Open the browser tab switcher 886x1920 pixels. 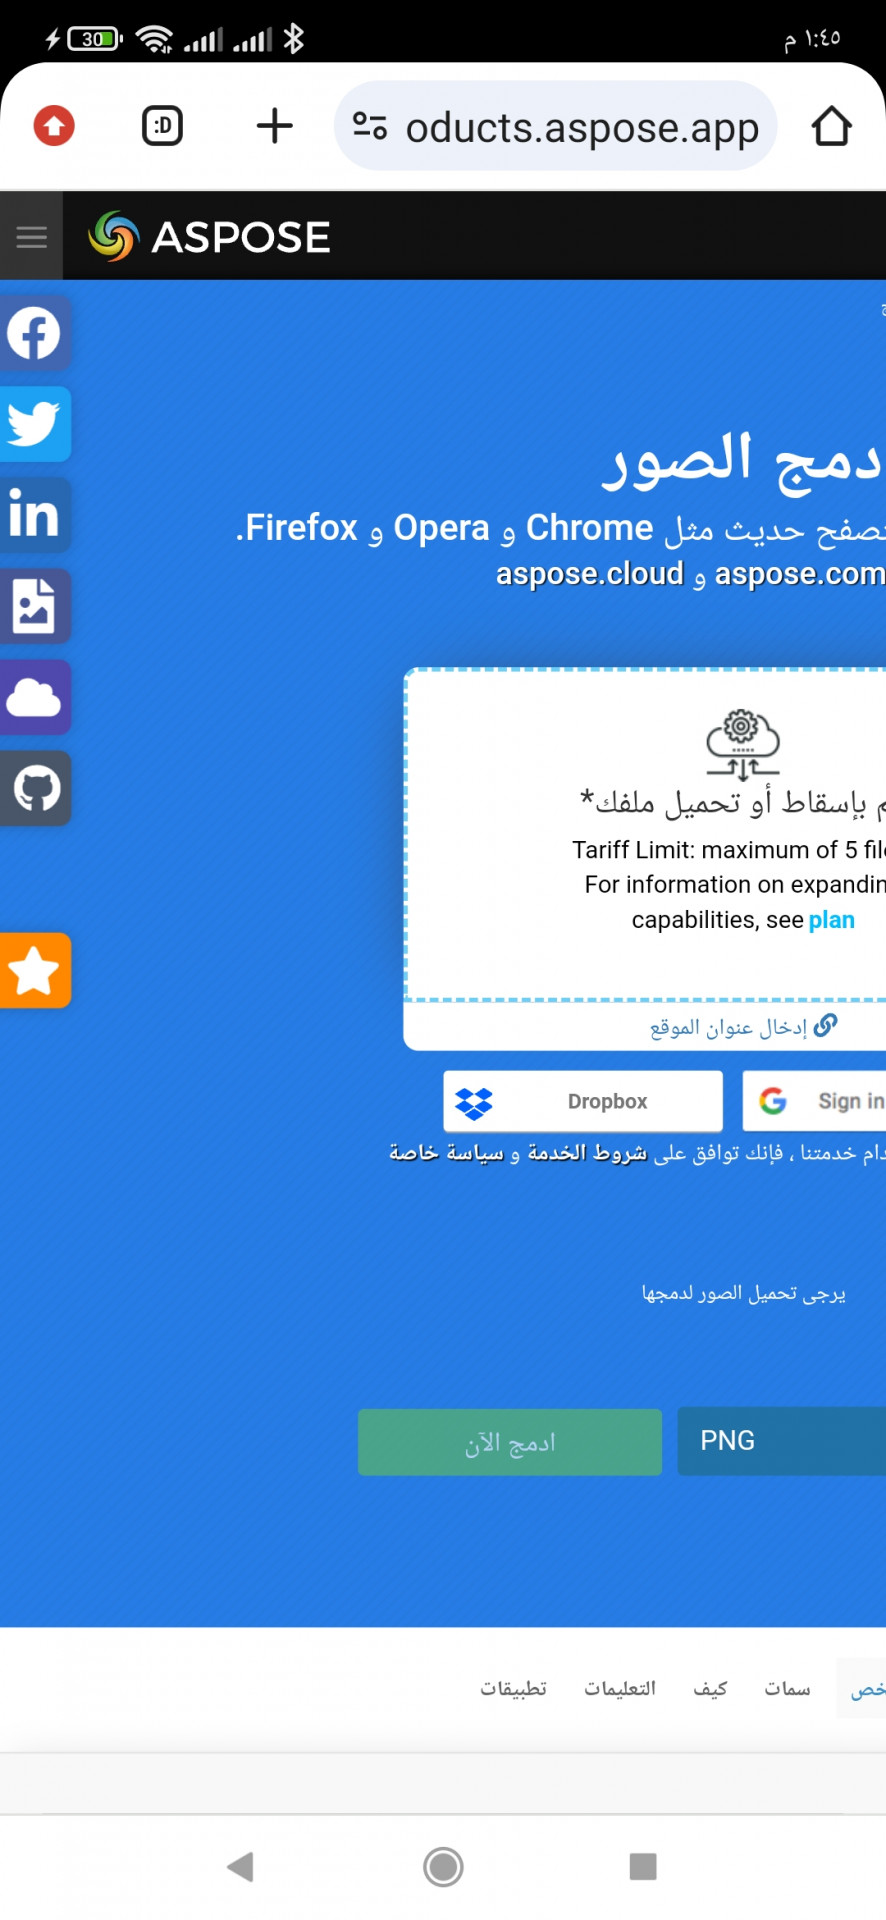(163, 126)
